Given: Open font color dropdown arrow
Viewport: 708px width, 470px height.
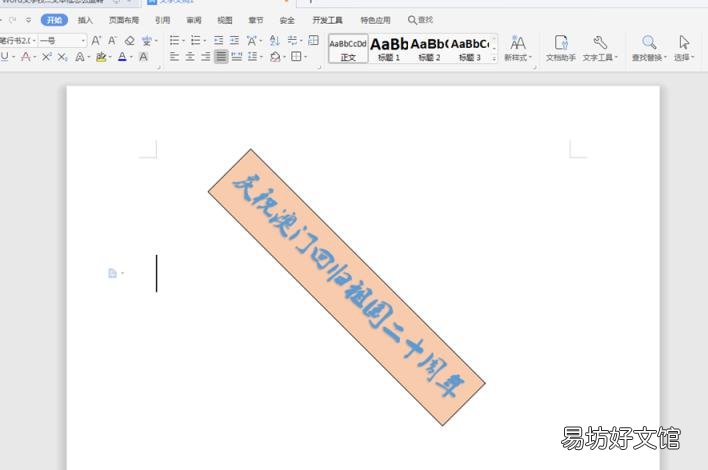Looking at the screenshot, I should [131, 57].
